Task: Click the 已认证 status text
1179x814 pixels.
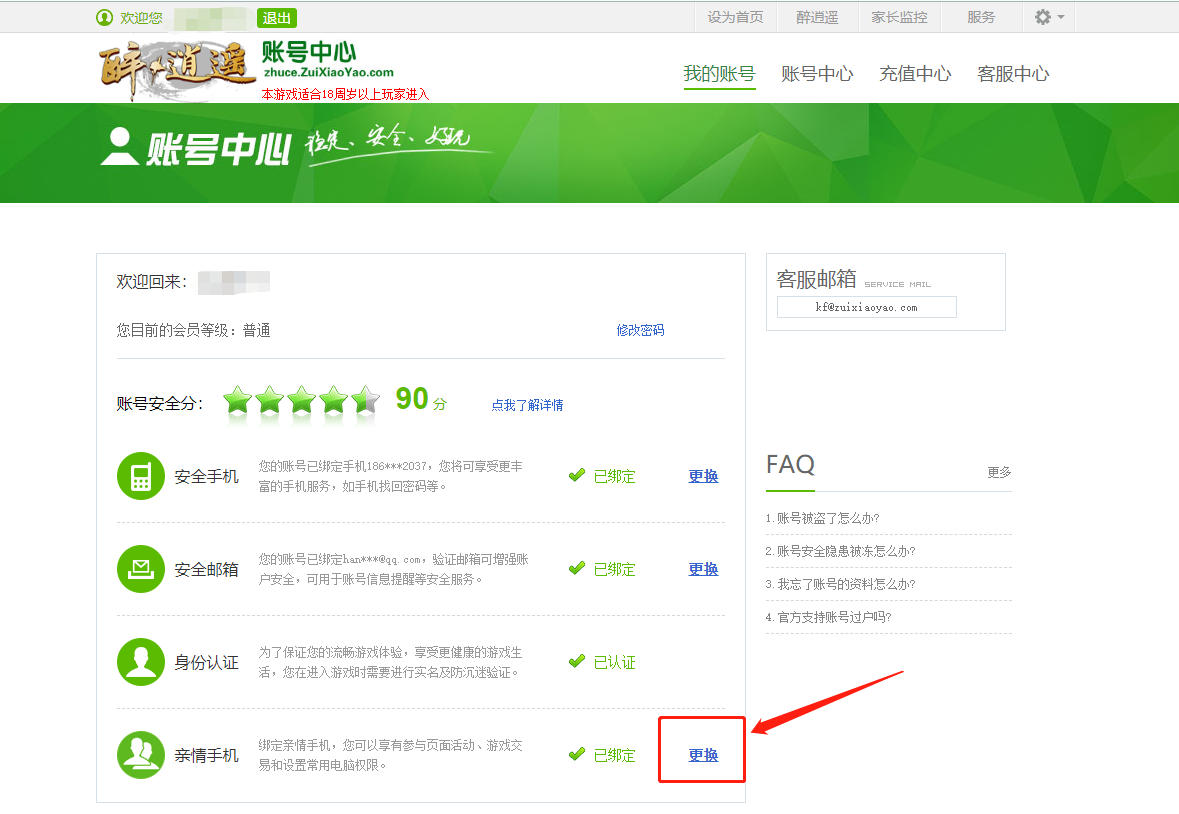Action: (614, 662)
